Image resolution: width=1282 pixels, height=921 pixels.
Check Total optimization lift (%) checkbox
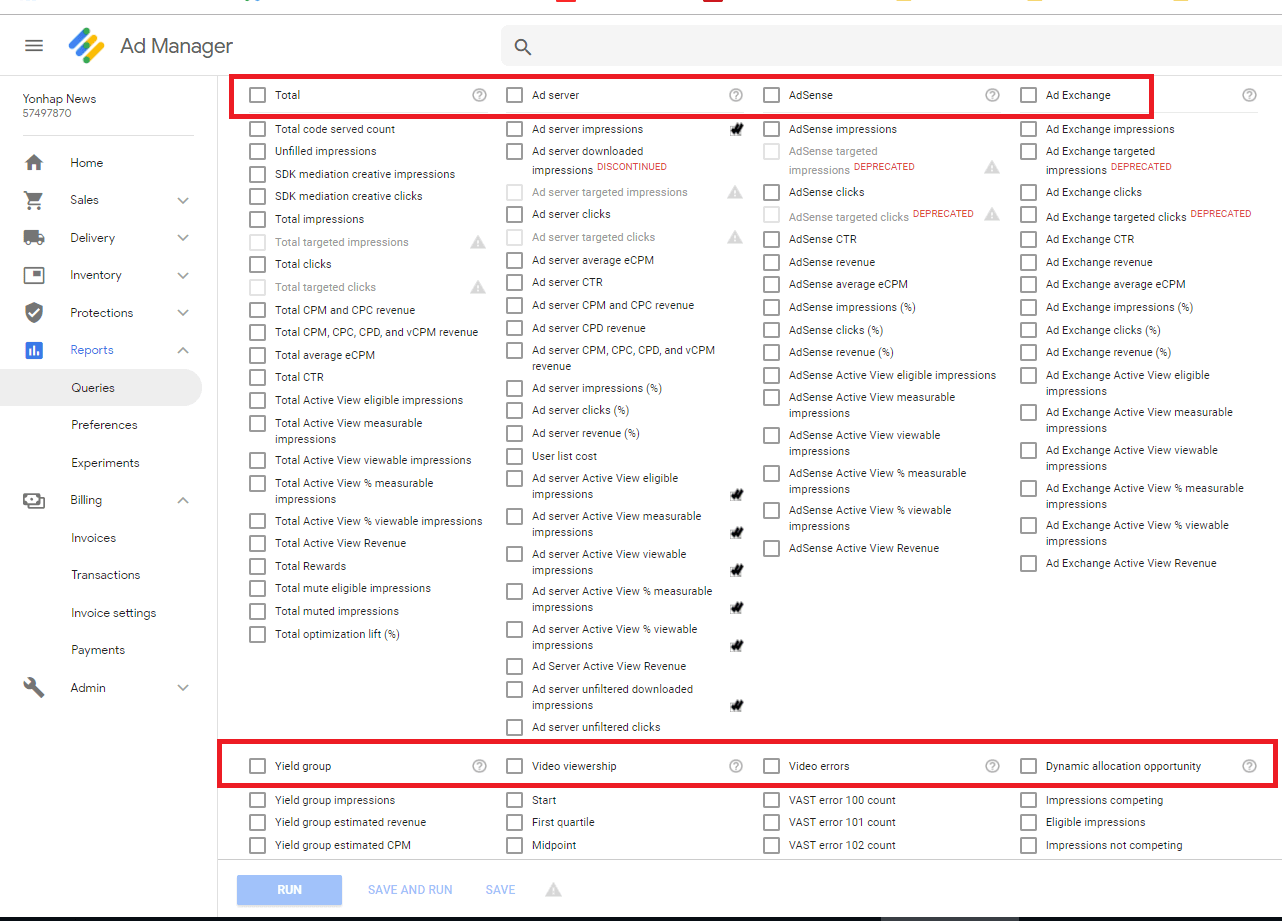click(x=258, y=634)
